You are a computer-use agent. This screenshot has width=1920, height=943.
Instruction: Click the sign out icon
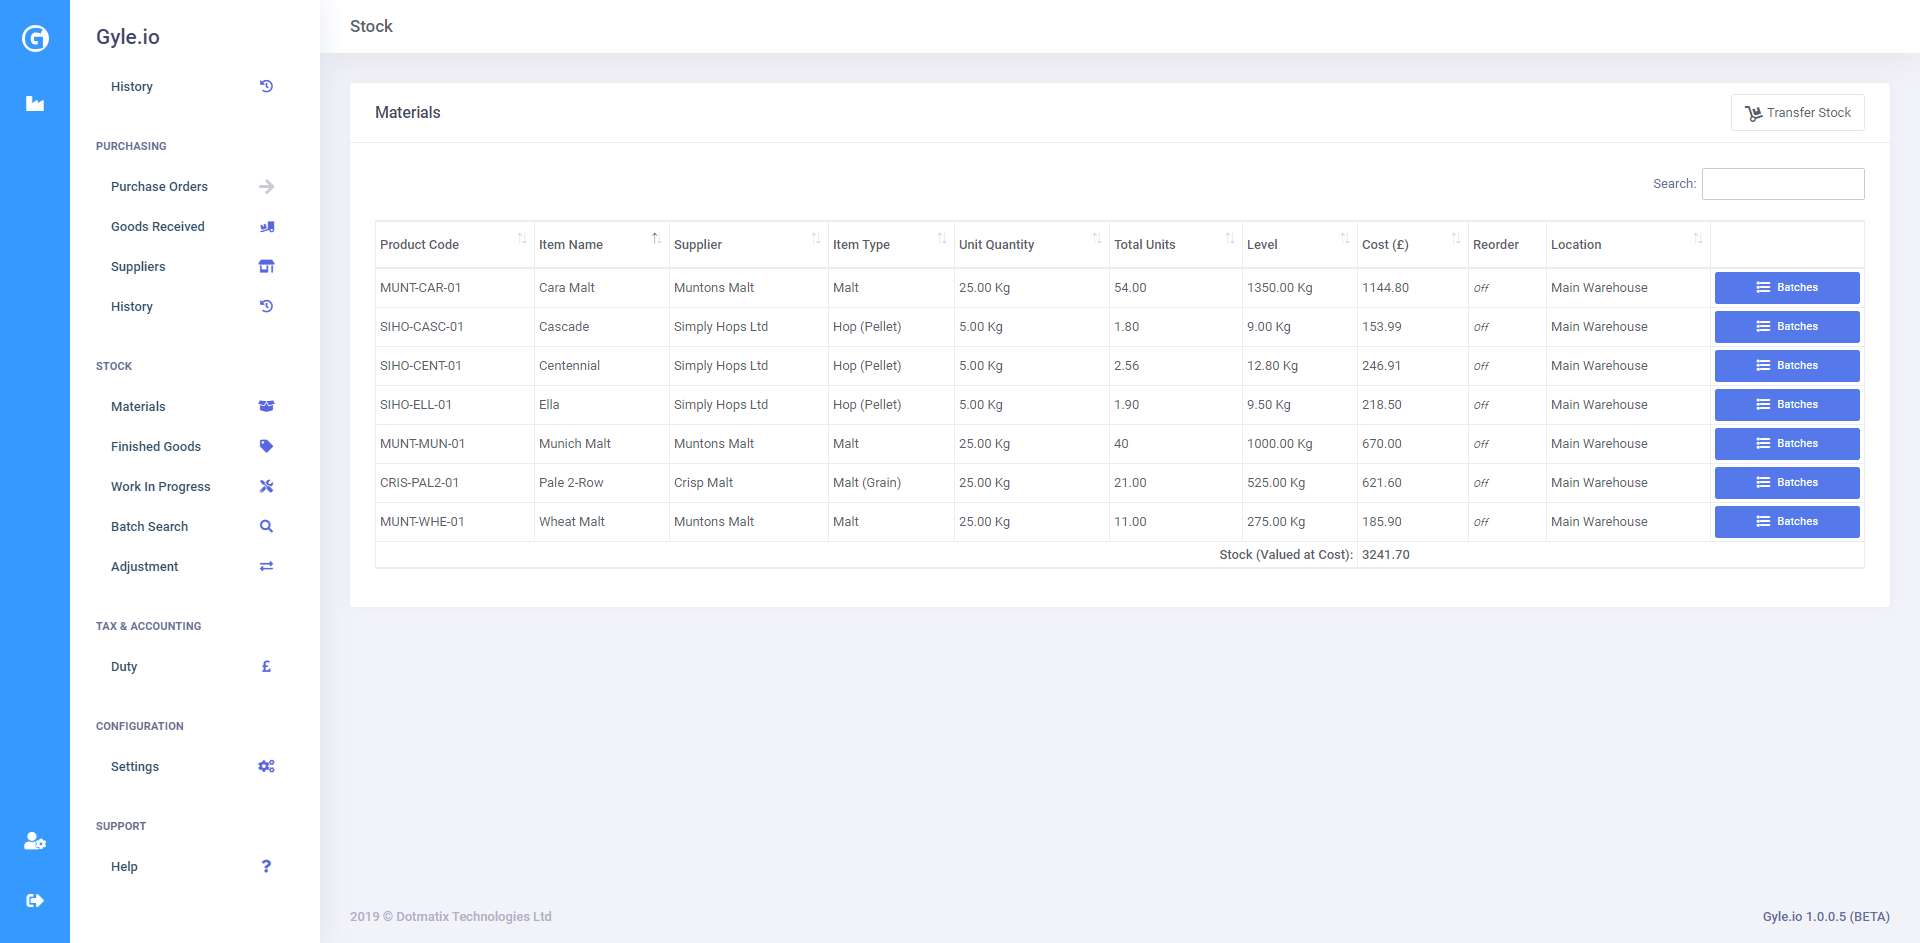35,900
